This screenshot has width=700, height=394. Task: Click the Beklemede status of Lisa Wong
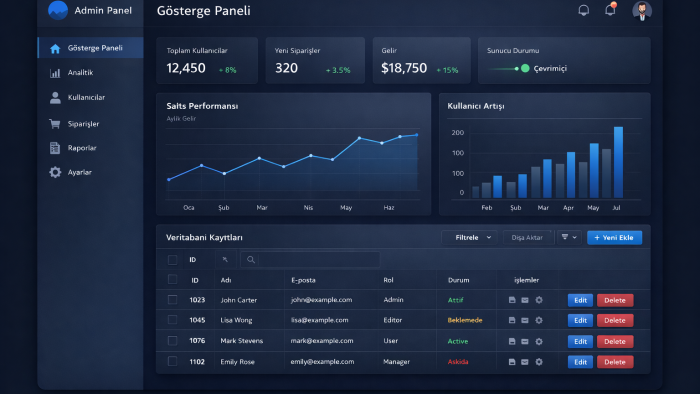[465, 320]
